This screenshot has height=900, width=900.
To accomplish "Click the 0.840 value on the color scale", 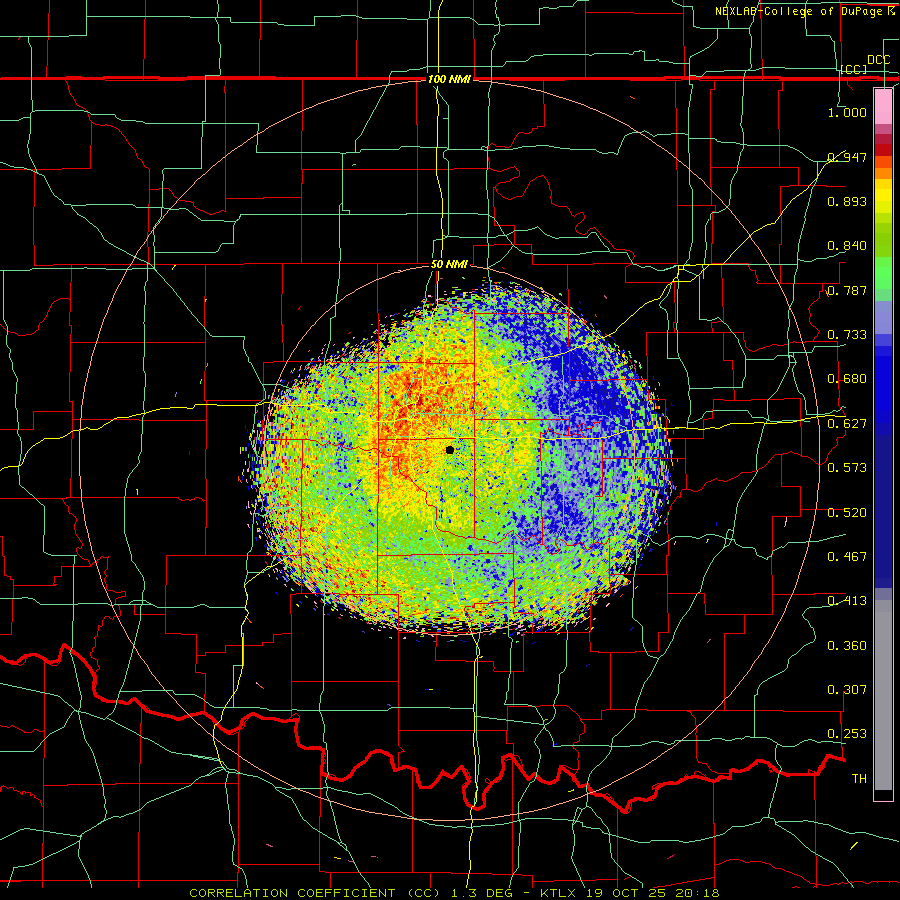I will (847, 246).
